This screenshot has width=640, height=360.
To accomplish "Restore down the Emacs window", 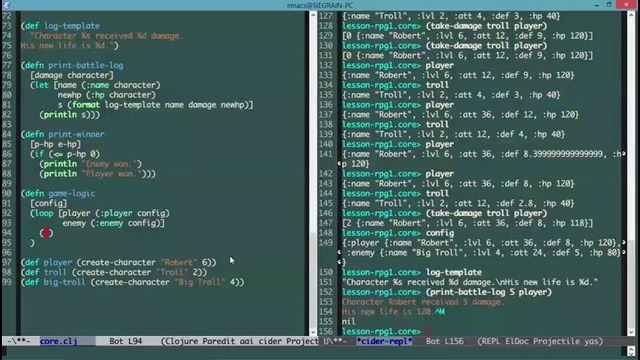I will 609,5.
